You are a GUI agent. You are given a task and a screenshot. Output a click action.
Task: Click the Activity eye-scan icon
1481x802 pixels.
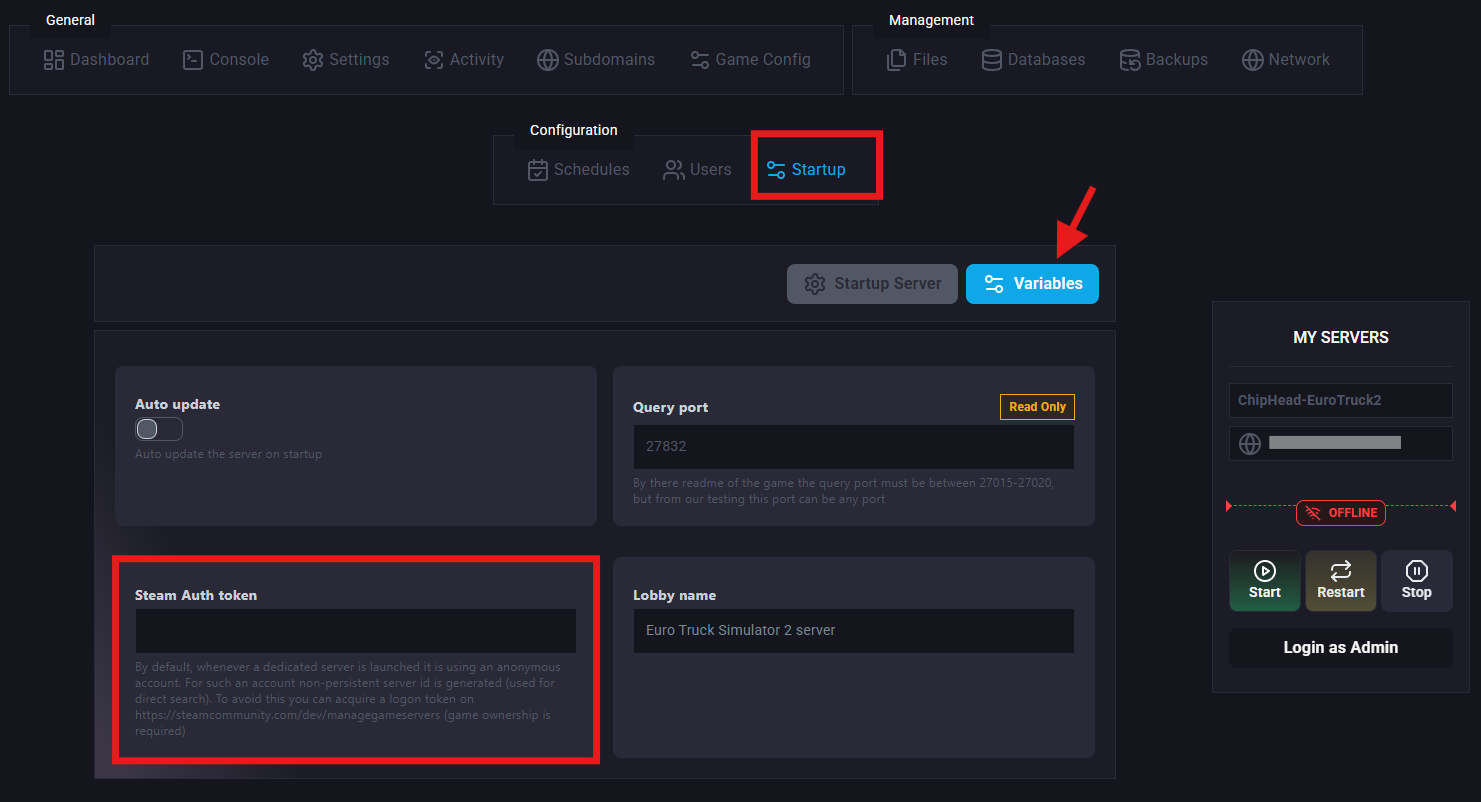point(434,60)
